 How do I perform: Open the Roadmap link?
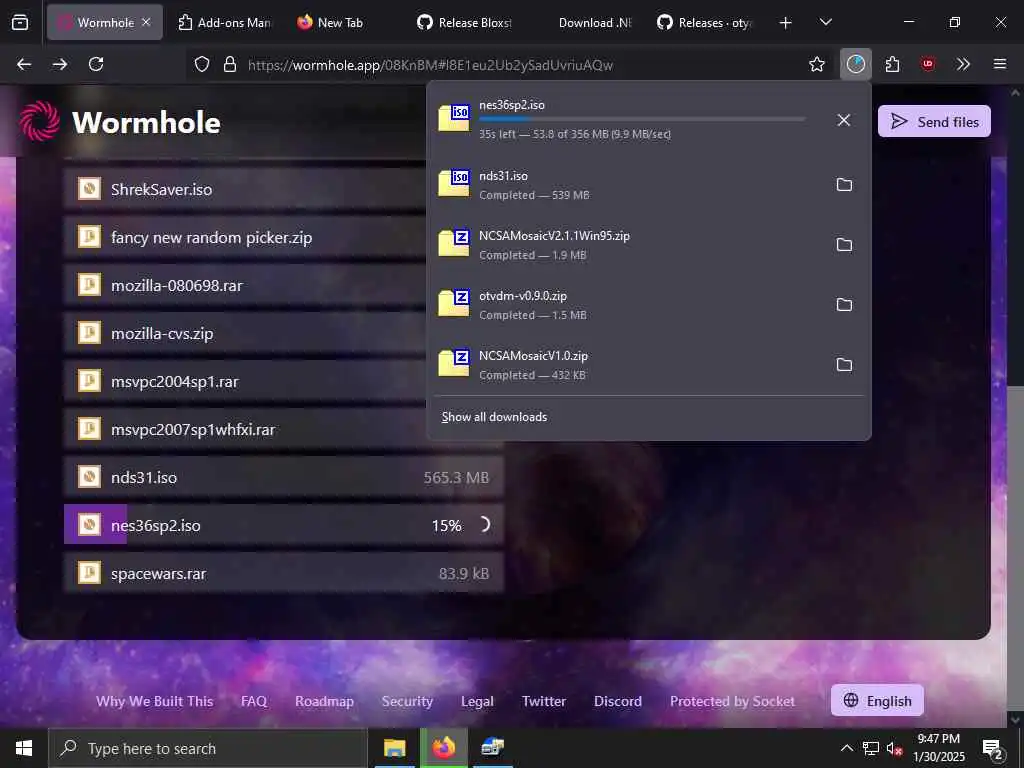click(325, 701)
